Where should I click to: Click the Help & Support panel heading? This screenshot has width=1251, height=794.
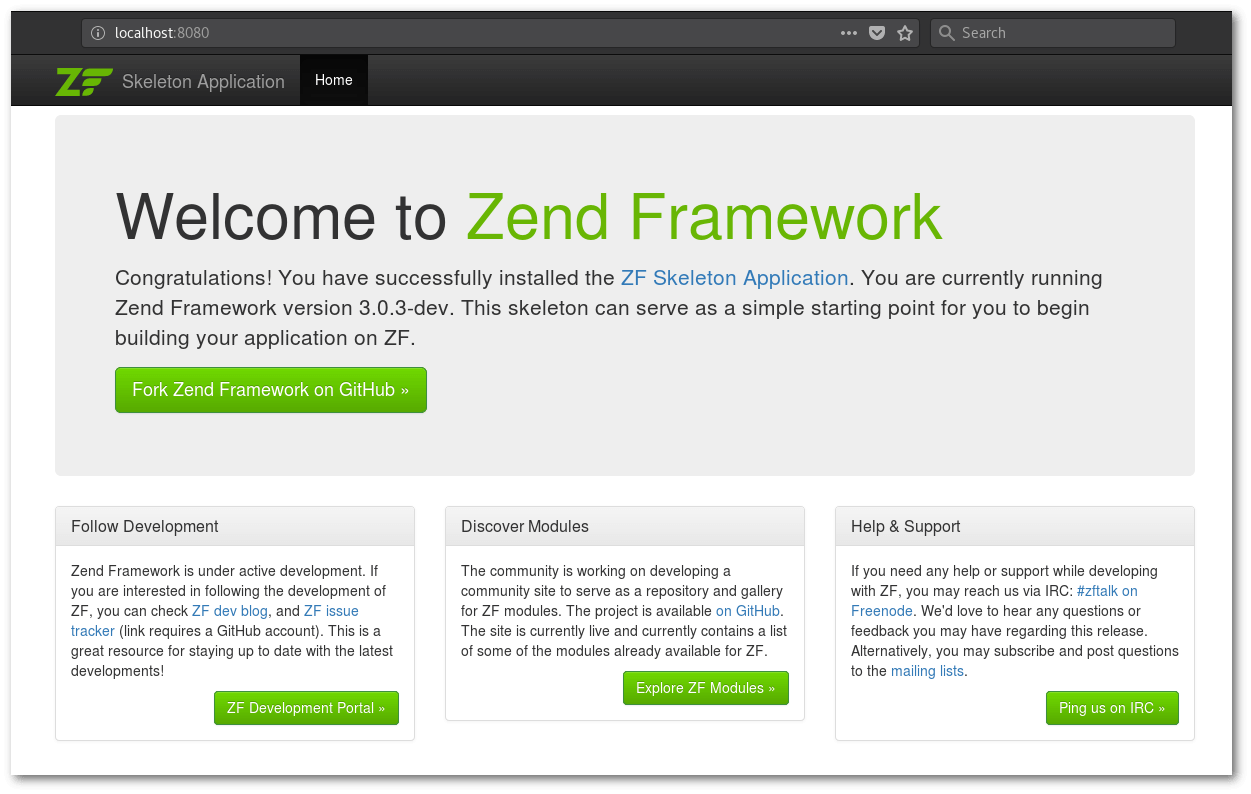1015,526
